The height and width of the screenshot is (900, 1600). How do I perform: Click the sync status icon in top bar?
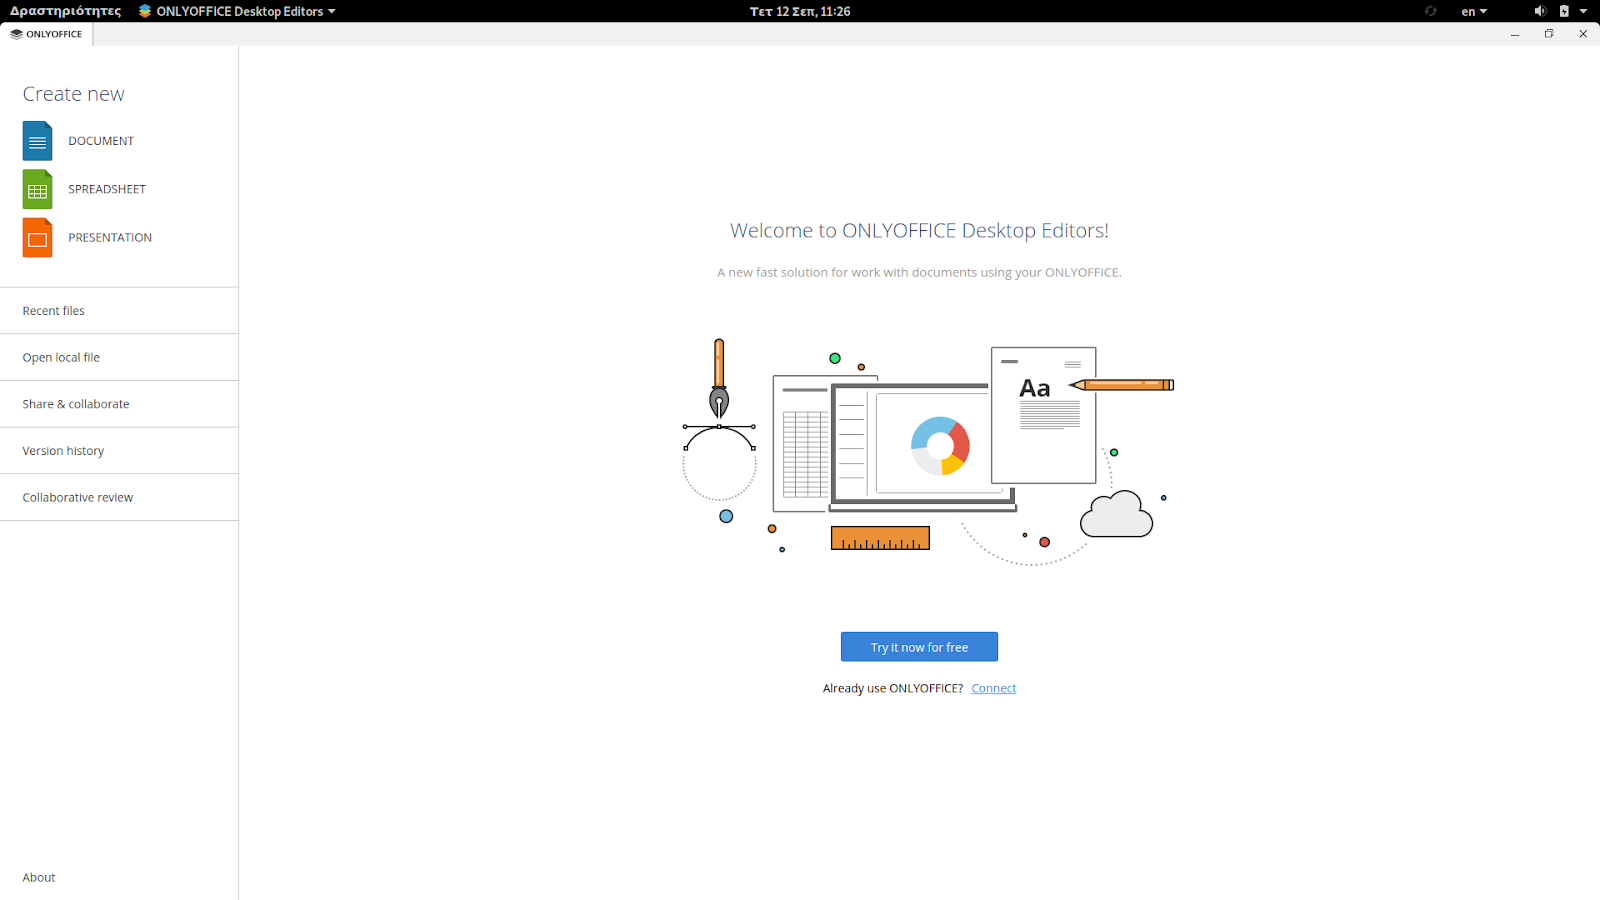pyautogui.click(x=1431, y=11)
